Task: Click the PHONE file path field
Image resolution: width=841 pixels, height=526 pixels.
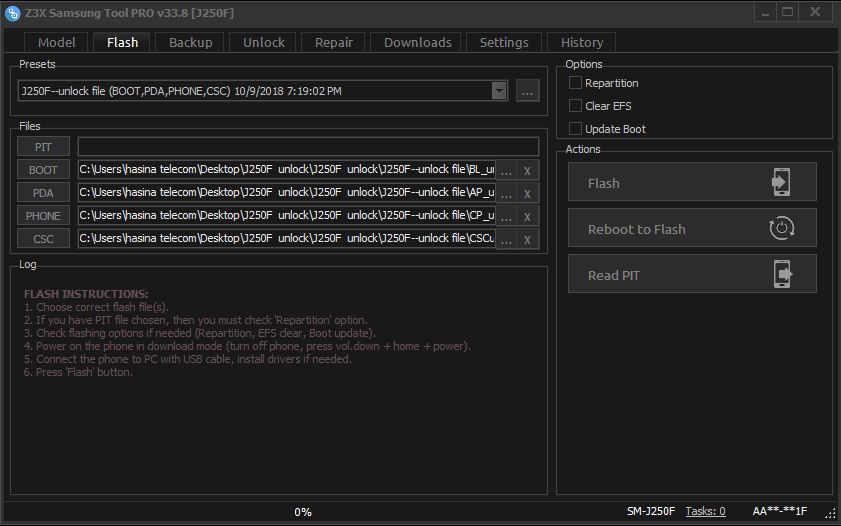Action: click(287, 216)
